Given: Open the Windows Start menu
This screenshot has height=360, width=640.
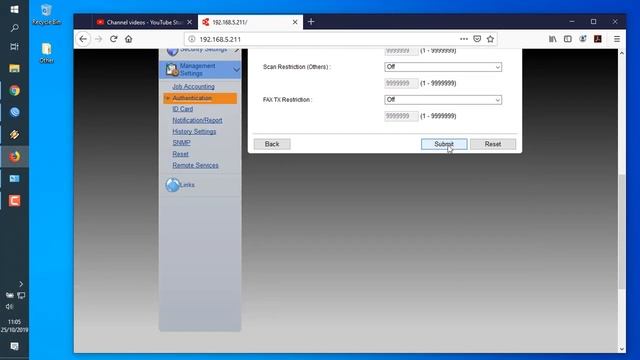Looking at the screenshot, I should (x=14, y=9).
